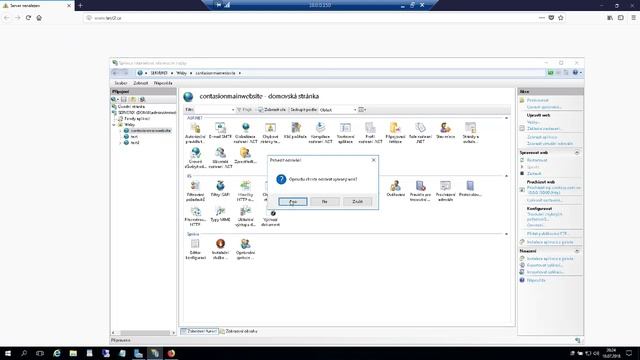Screen dimensions: 640x360
Task: Open the Ověřování icon
Action: point(395,189)
